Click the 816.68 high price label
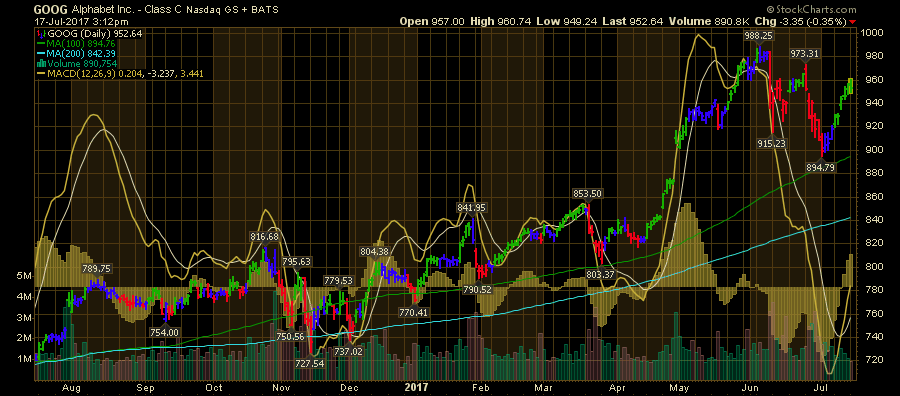 pos(264,236)
